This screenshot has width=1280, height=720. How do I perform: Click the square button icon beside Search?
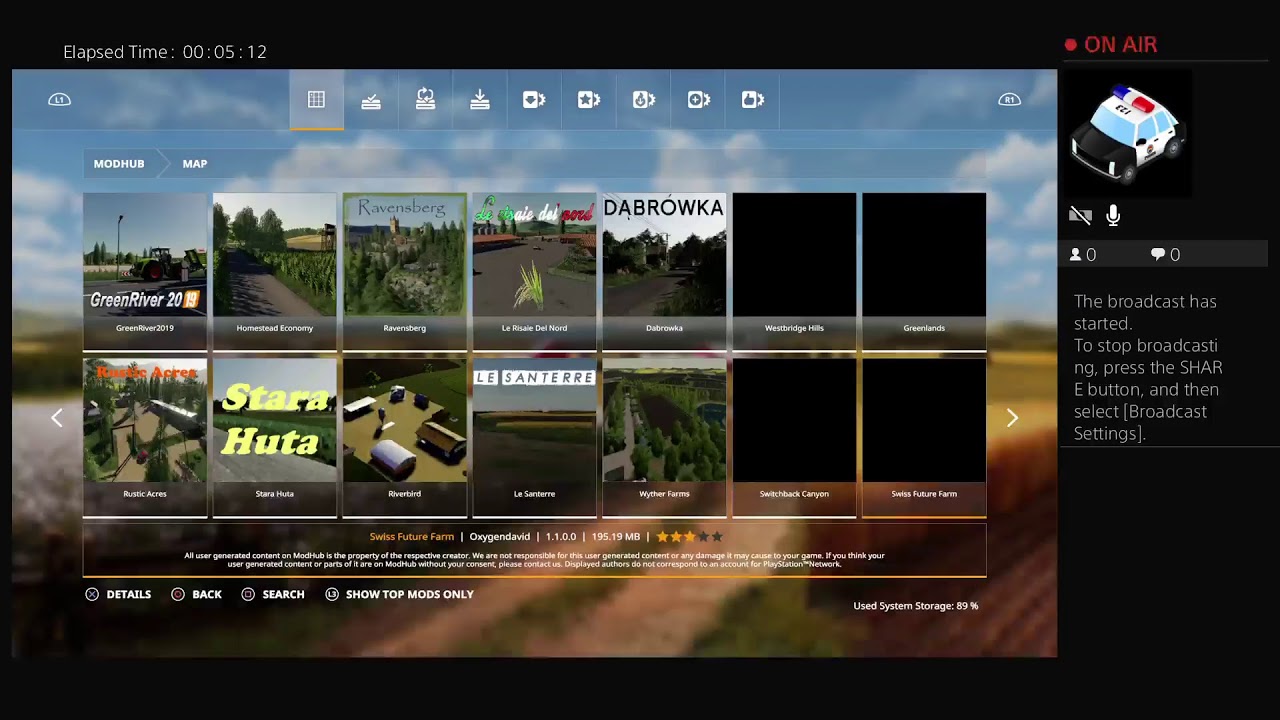tap(248, 594)
